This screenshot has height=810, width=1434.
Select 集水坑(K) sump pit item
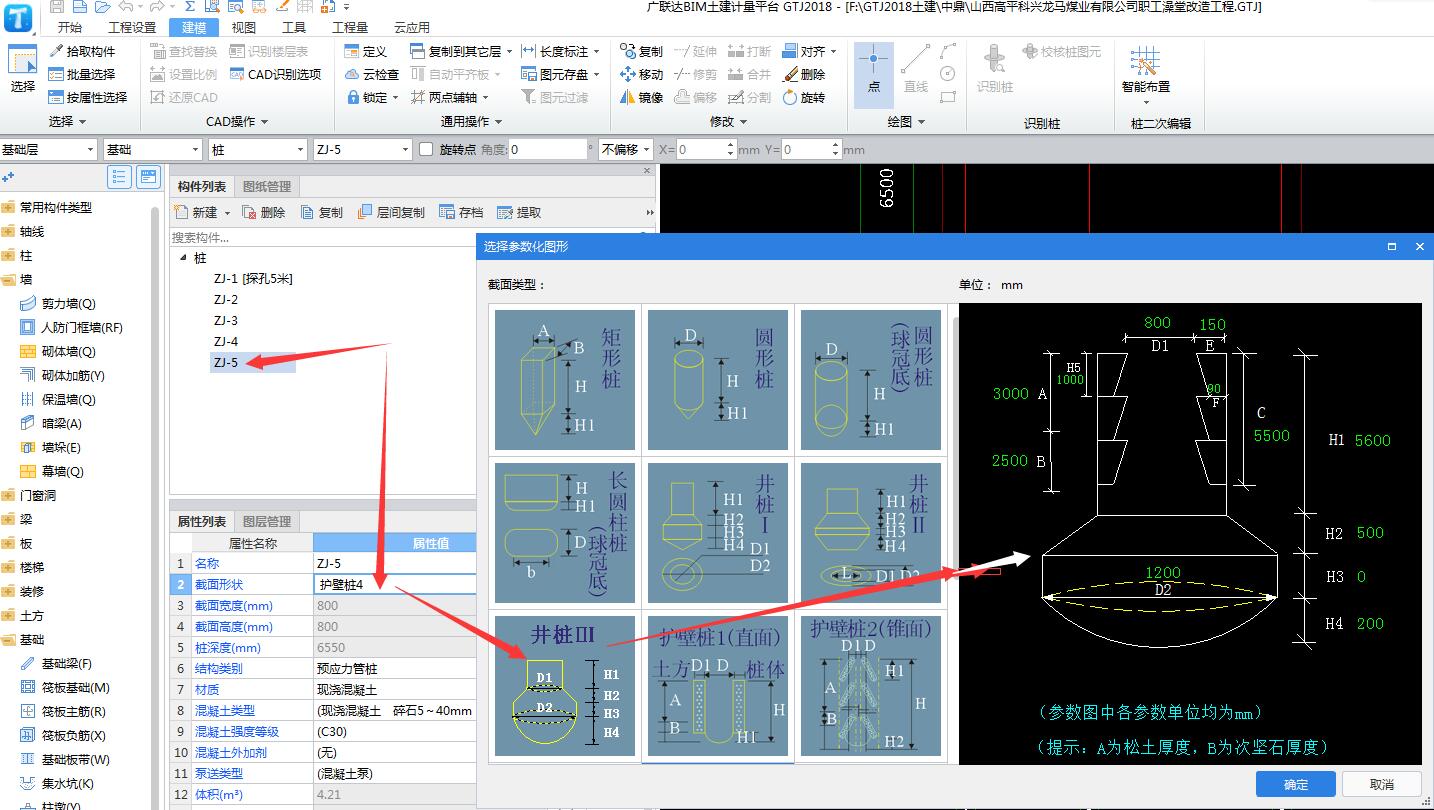(x=57, y=784)
